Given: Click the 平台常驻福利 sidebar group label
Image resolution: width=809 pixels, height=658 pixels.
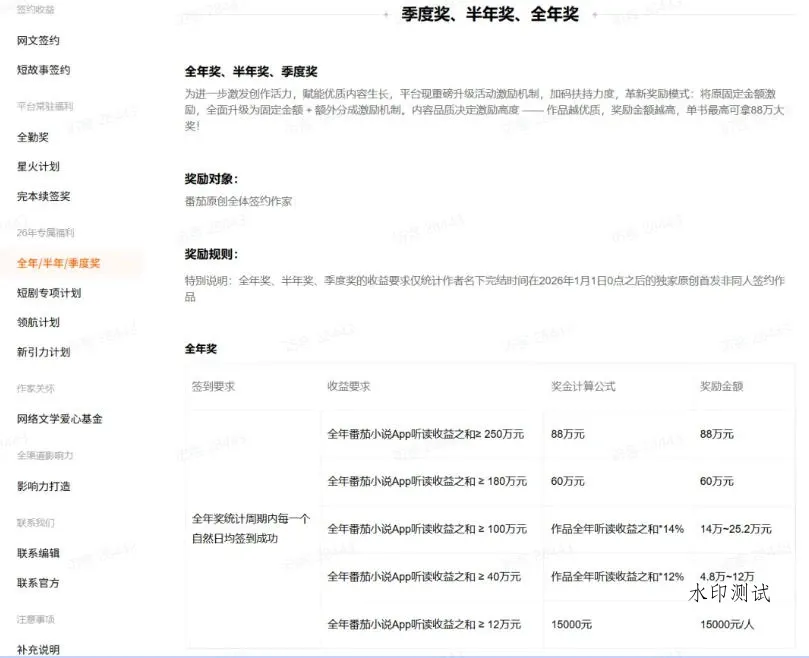Looking at the screenshot, I should (45, 106).
